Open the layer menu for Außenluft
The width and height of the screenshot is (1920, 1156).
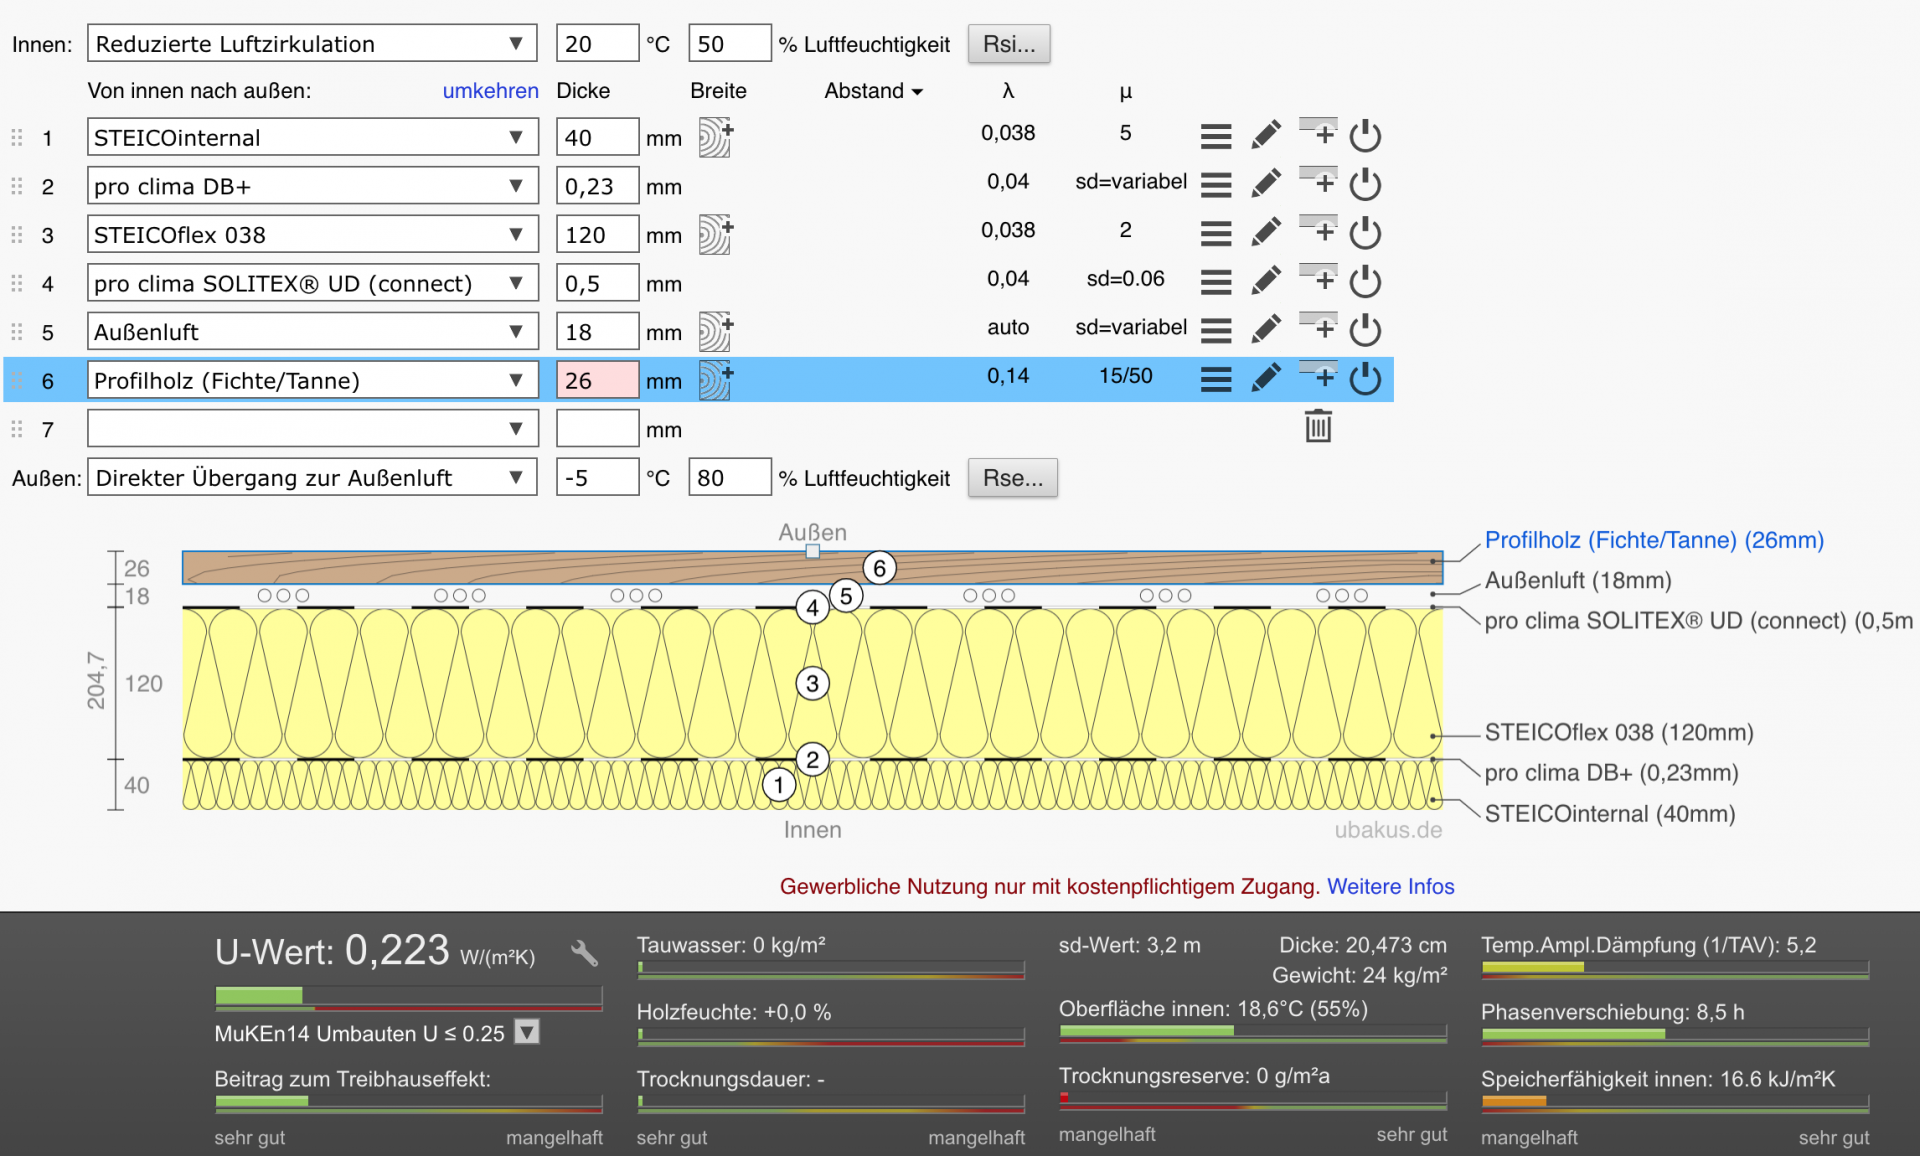tap(1216, 330)
